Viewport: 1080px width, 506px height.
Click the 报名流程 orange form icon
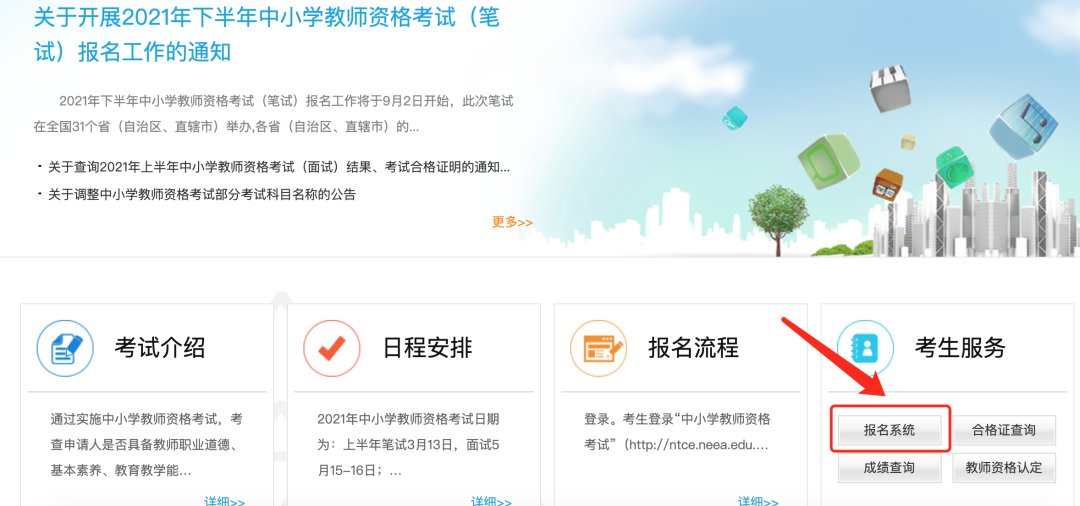tap(599, 348)
